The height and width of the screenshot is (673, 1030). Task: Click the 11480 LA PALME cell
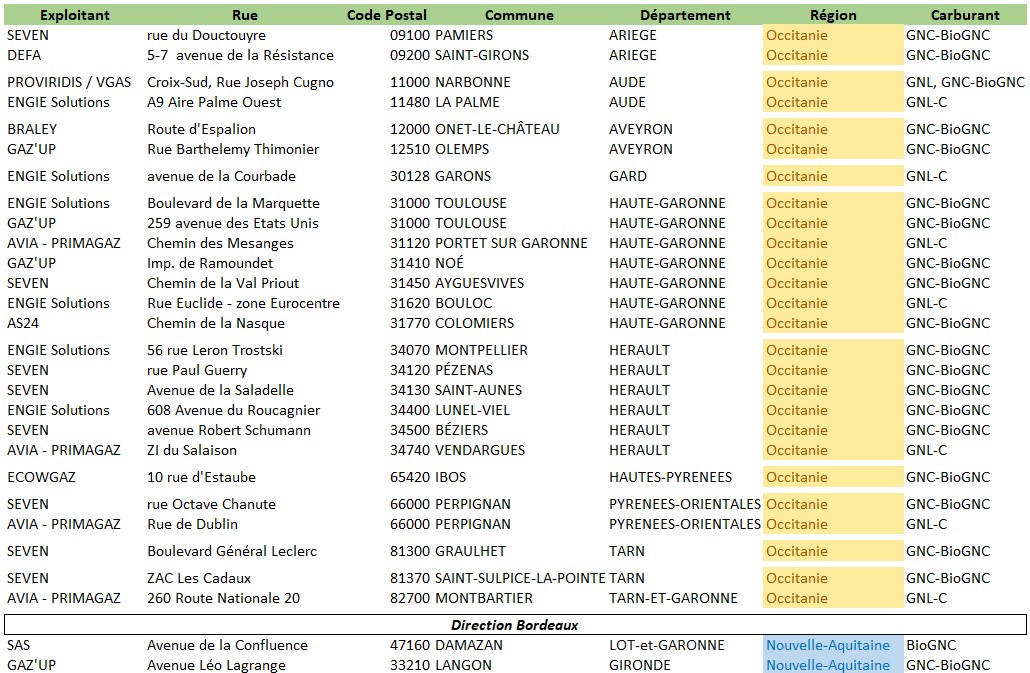[445, 102]
